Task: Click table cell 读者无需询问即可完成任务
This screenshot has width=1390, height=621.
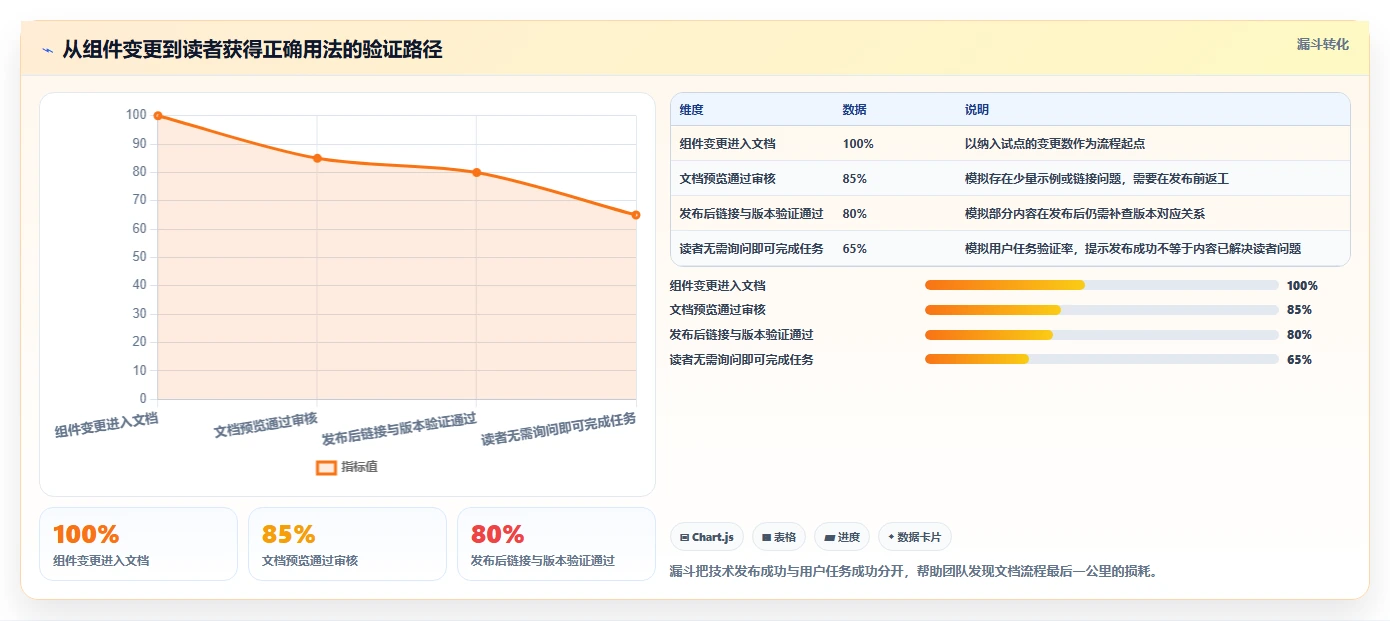Action: tap(751, 249)
